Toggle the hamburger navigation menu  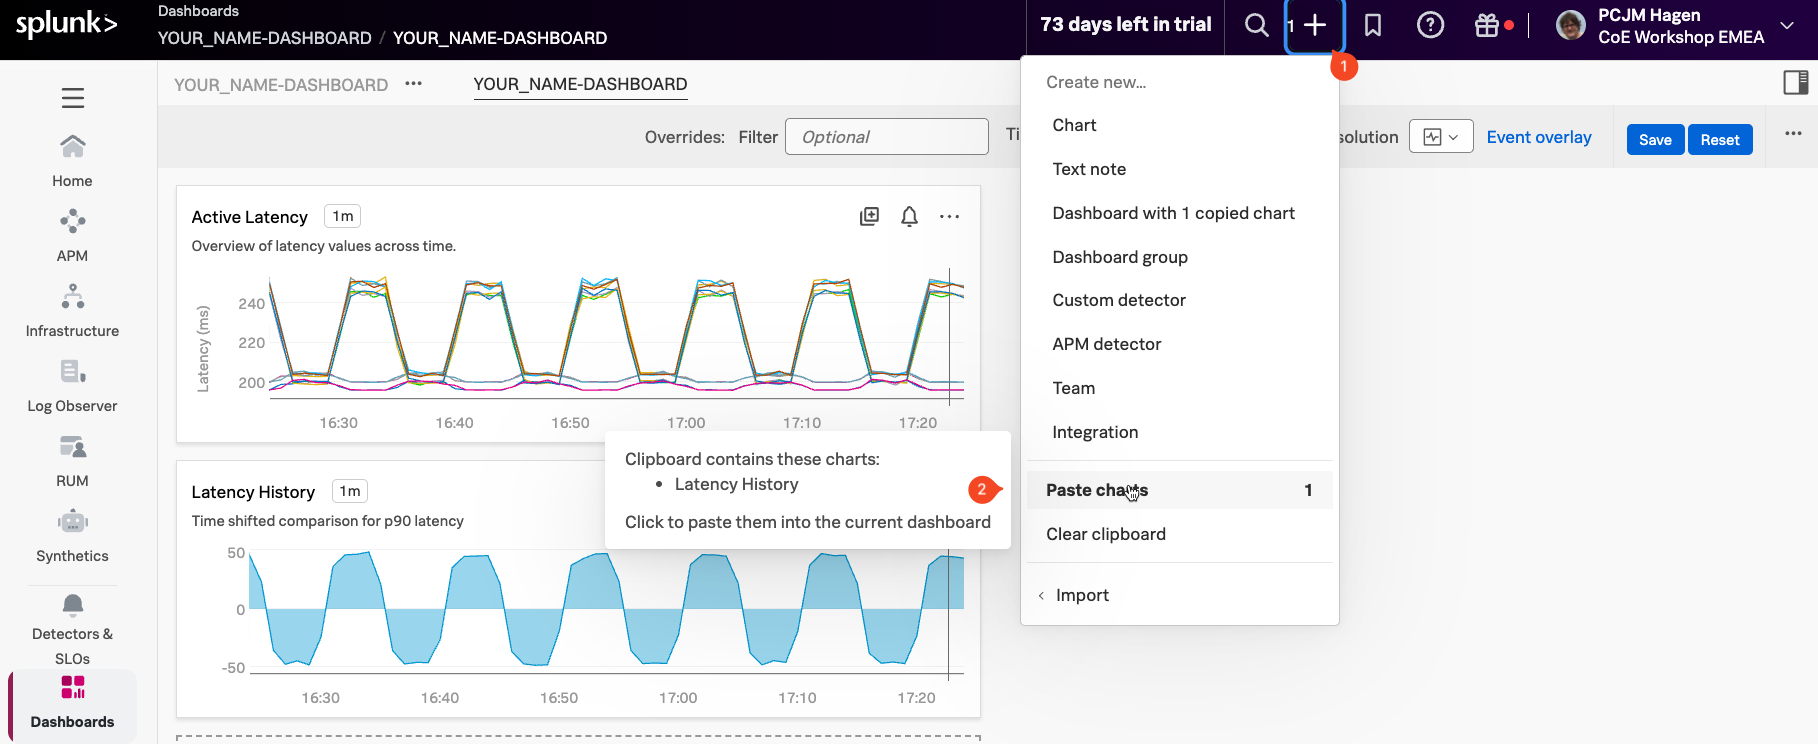[x=72, y=98]
